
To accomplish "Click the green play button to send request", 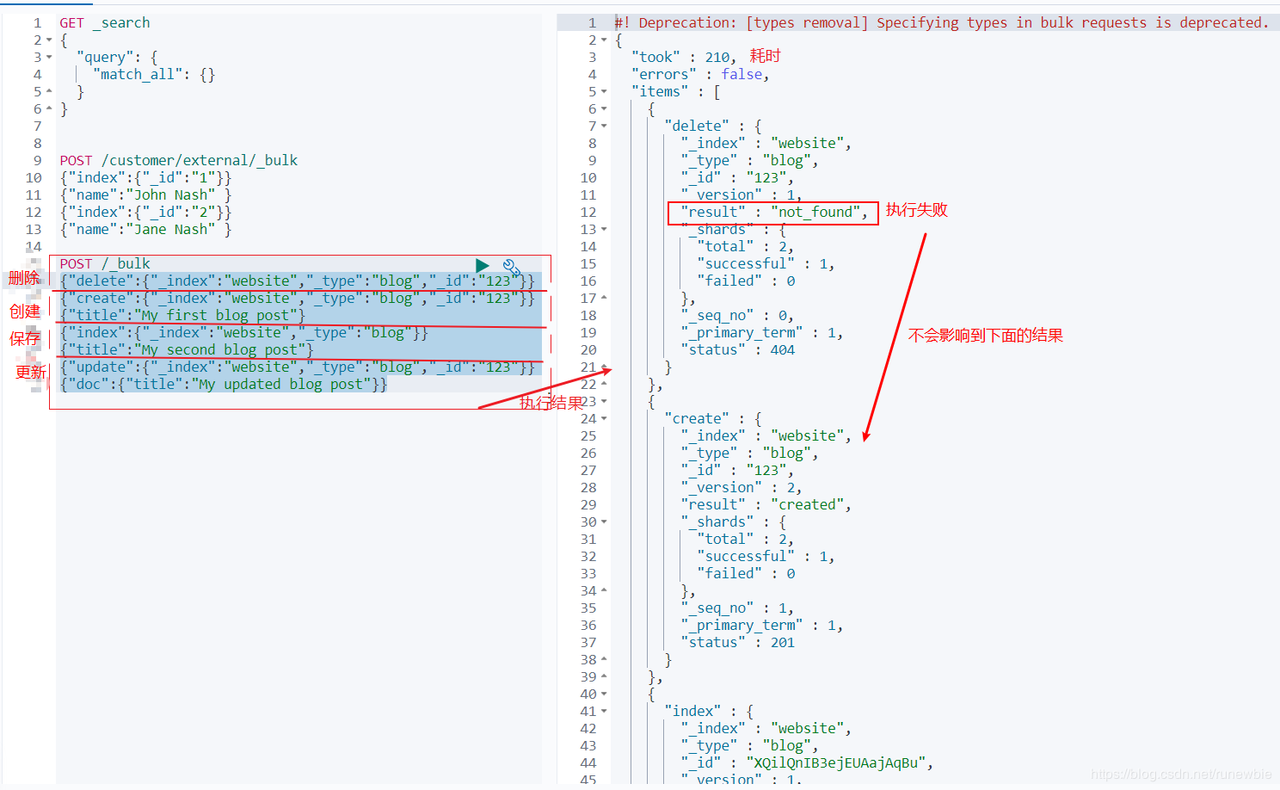I will [482, 265].
